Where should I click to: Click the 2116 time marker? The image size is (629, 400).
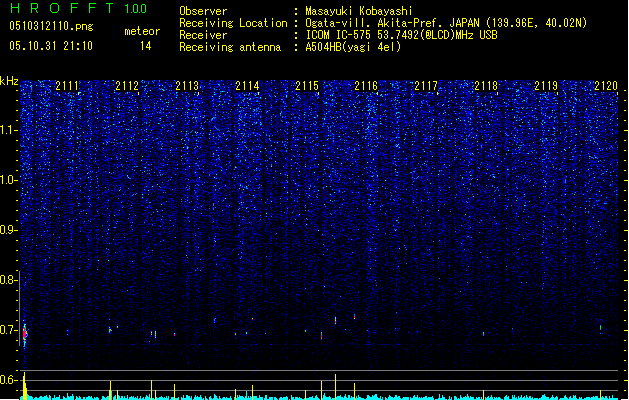click(366, 86)
